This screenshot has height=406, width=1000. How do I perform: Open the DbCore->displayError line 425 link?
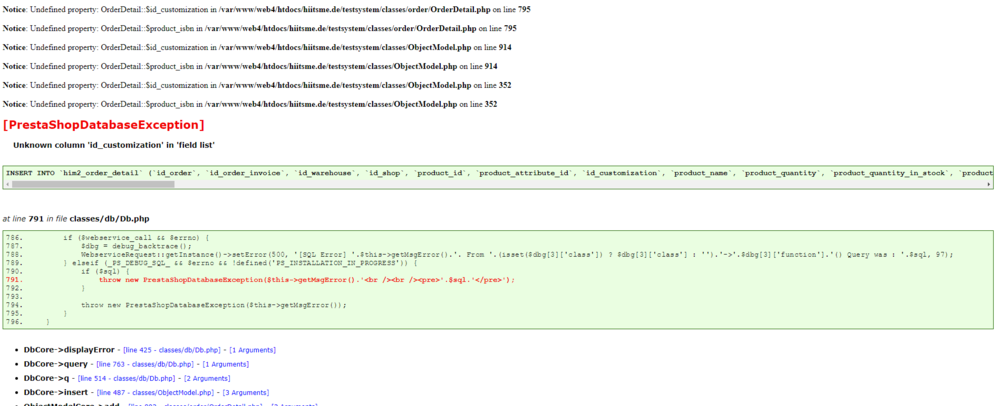[172, 350]
